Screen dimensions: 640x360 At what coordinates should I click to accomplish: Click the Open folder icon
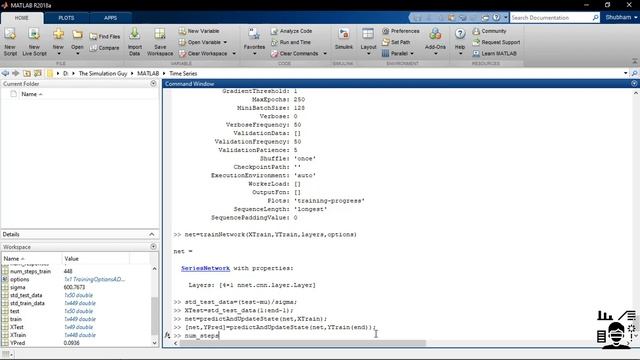77,35
